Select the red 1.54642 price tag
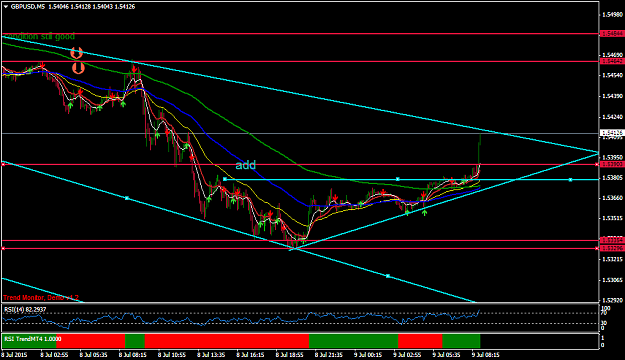 tap(612, 61)
